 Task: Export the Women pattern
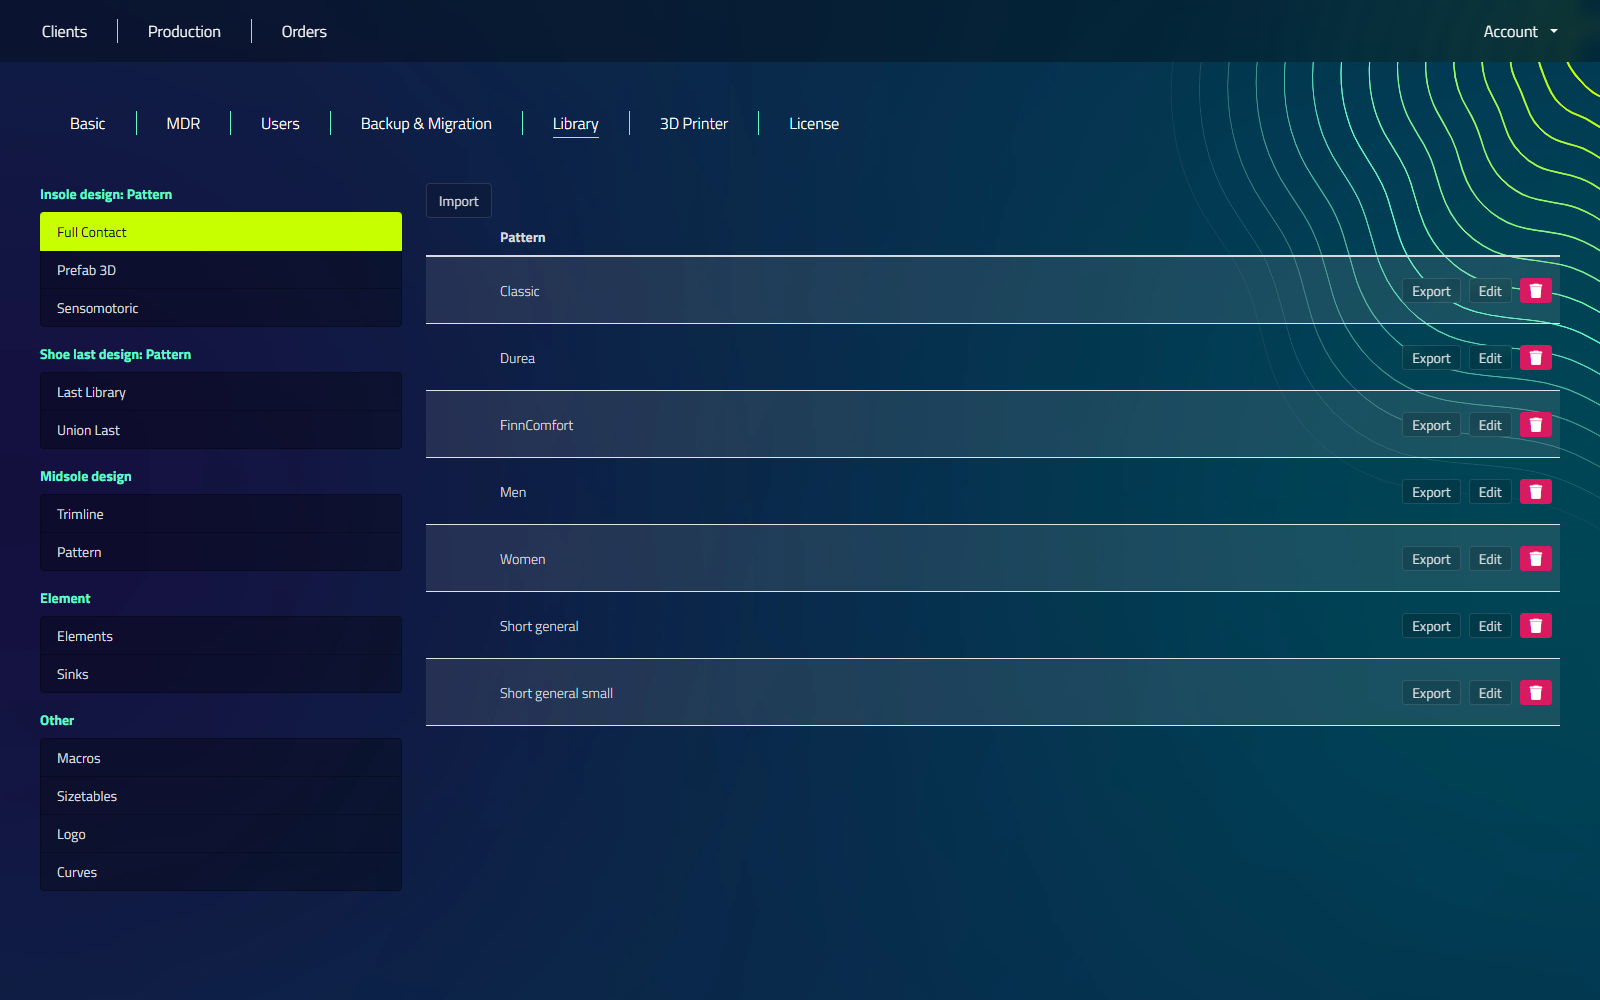pos(1431,559)
